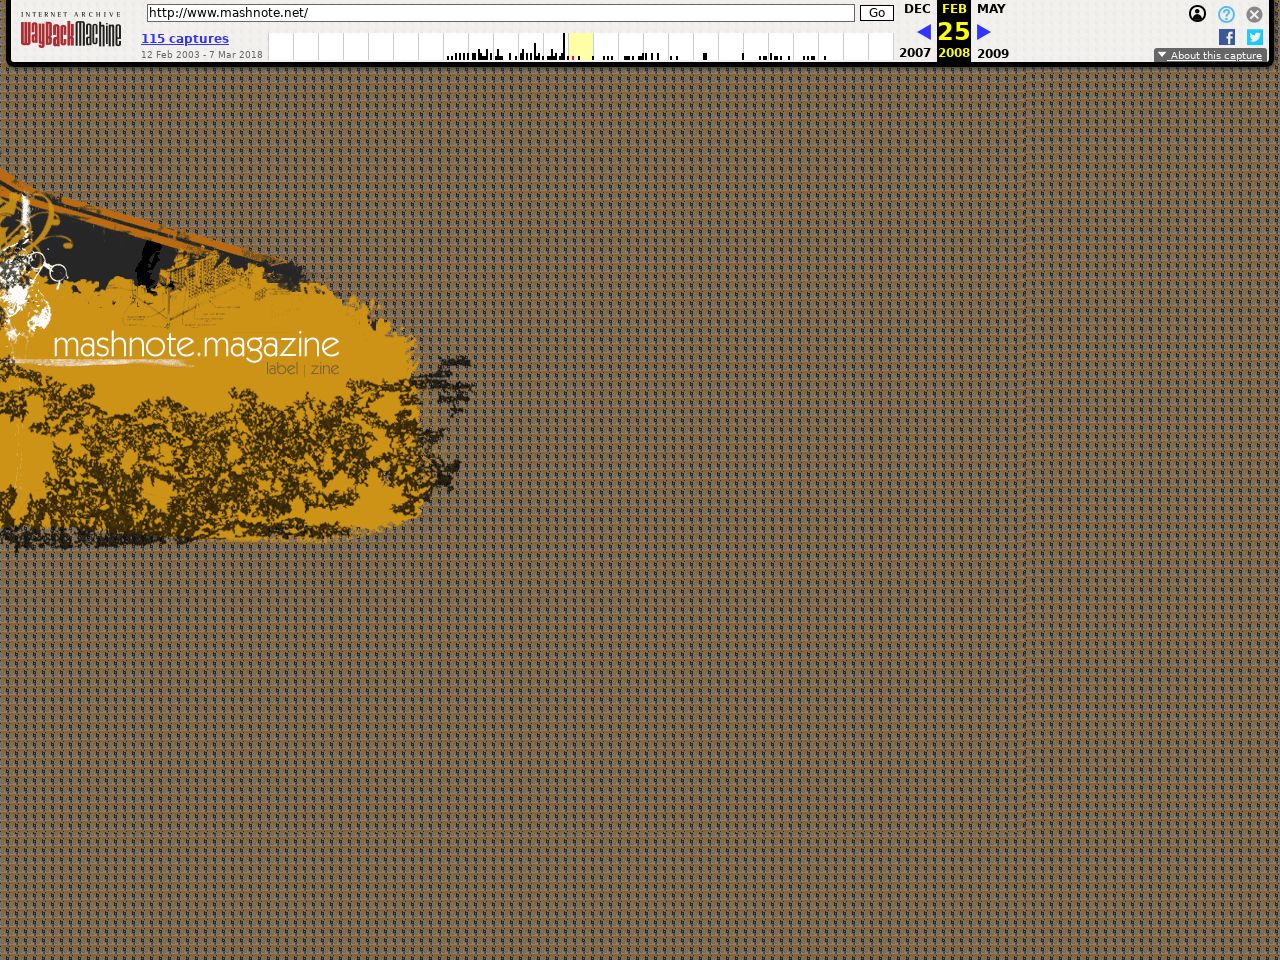Image resolution: width=1280 pixels, height=960 pixels.
Task: Open the Wayback help icon
Action: (1226, 14)
